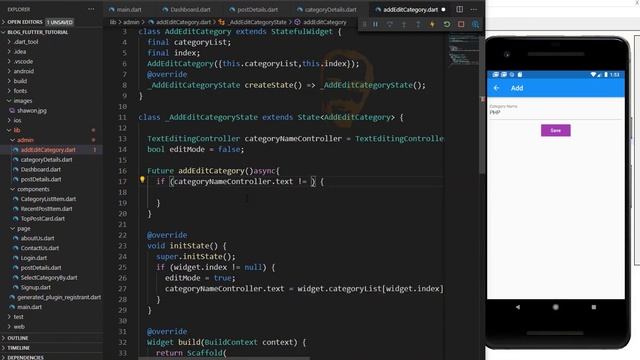Open shawon.jpg in the images folder
Viewport: 640px width, 360px height.
click(32, 111)
